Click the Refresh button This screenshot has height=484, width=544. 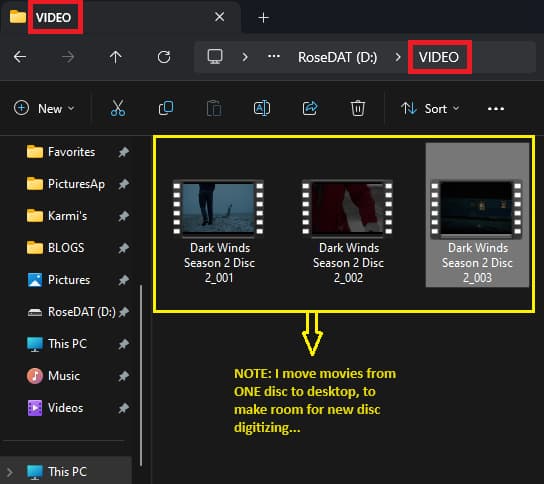click(164, 57)
